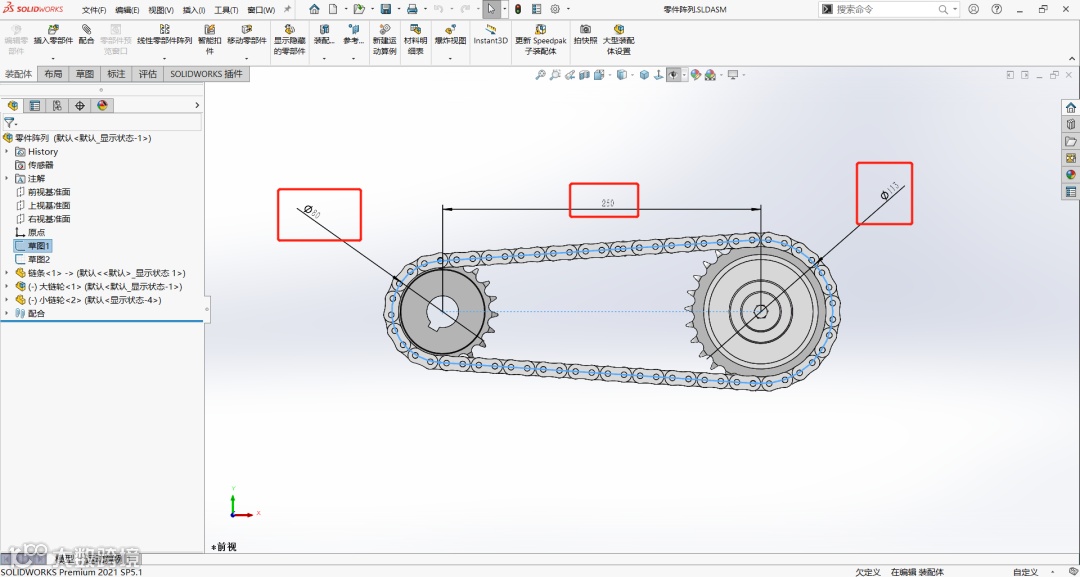This screenshot has width=1080, height=577.
Task: Open Appearances tab in task pane
Action: point(1070,175)
